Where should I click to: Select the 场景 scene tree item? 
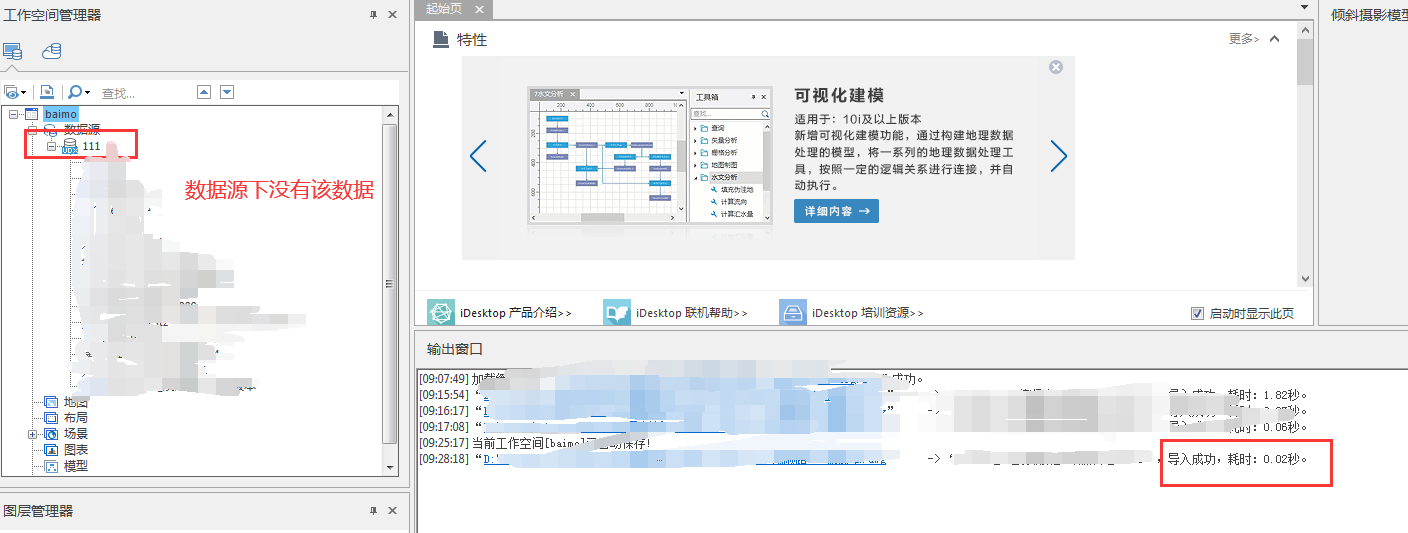(76, 434)
